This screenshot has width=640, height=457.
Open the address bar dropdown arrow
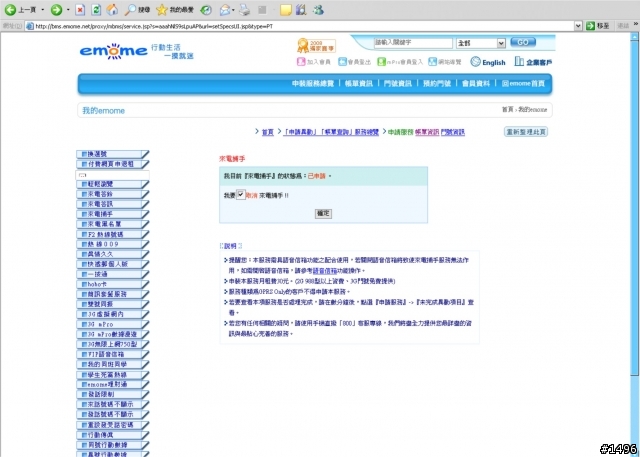pos(578,26)
